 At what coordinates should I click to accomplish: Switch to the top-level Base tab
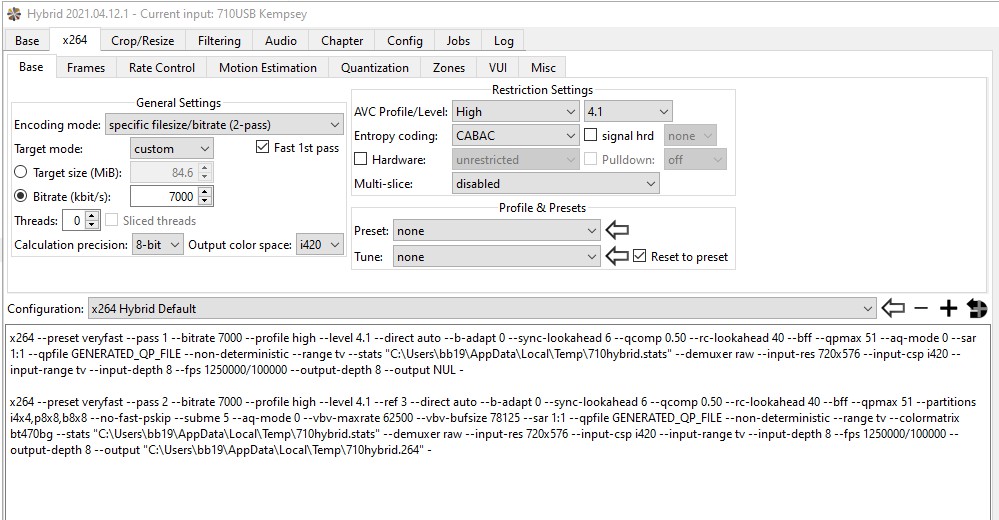click(x=27, y=41)
